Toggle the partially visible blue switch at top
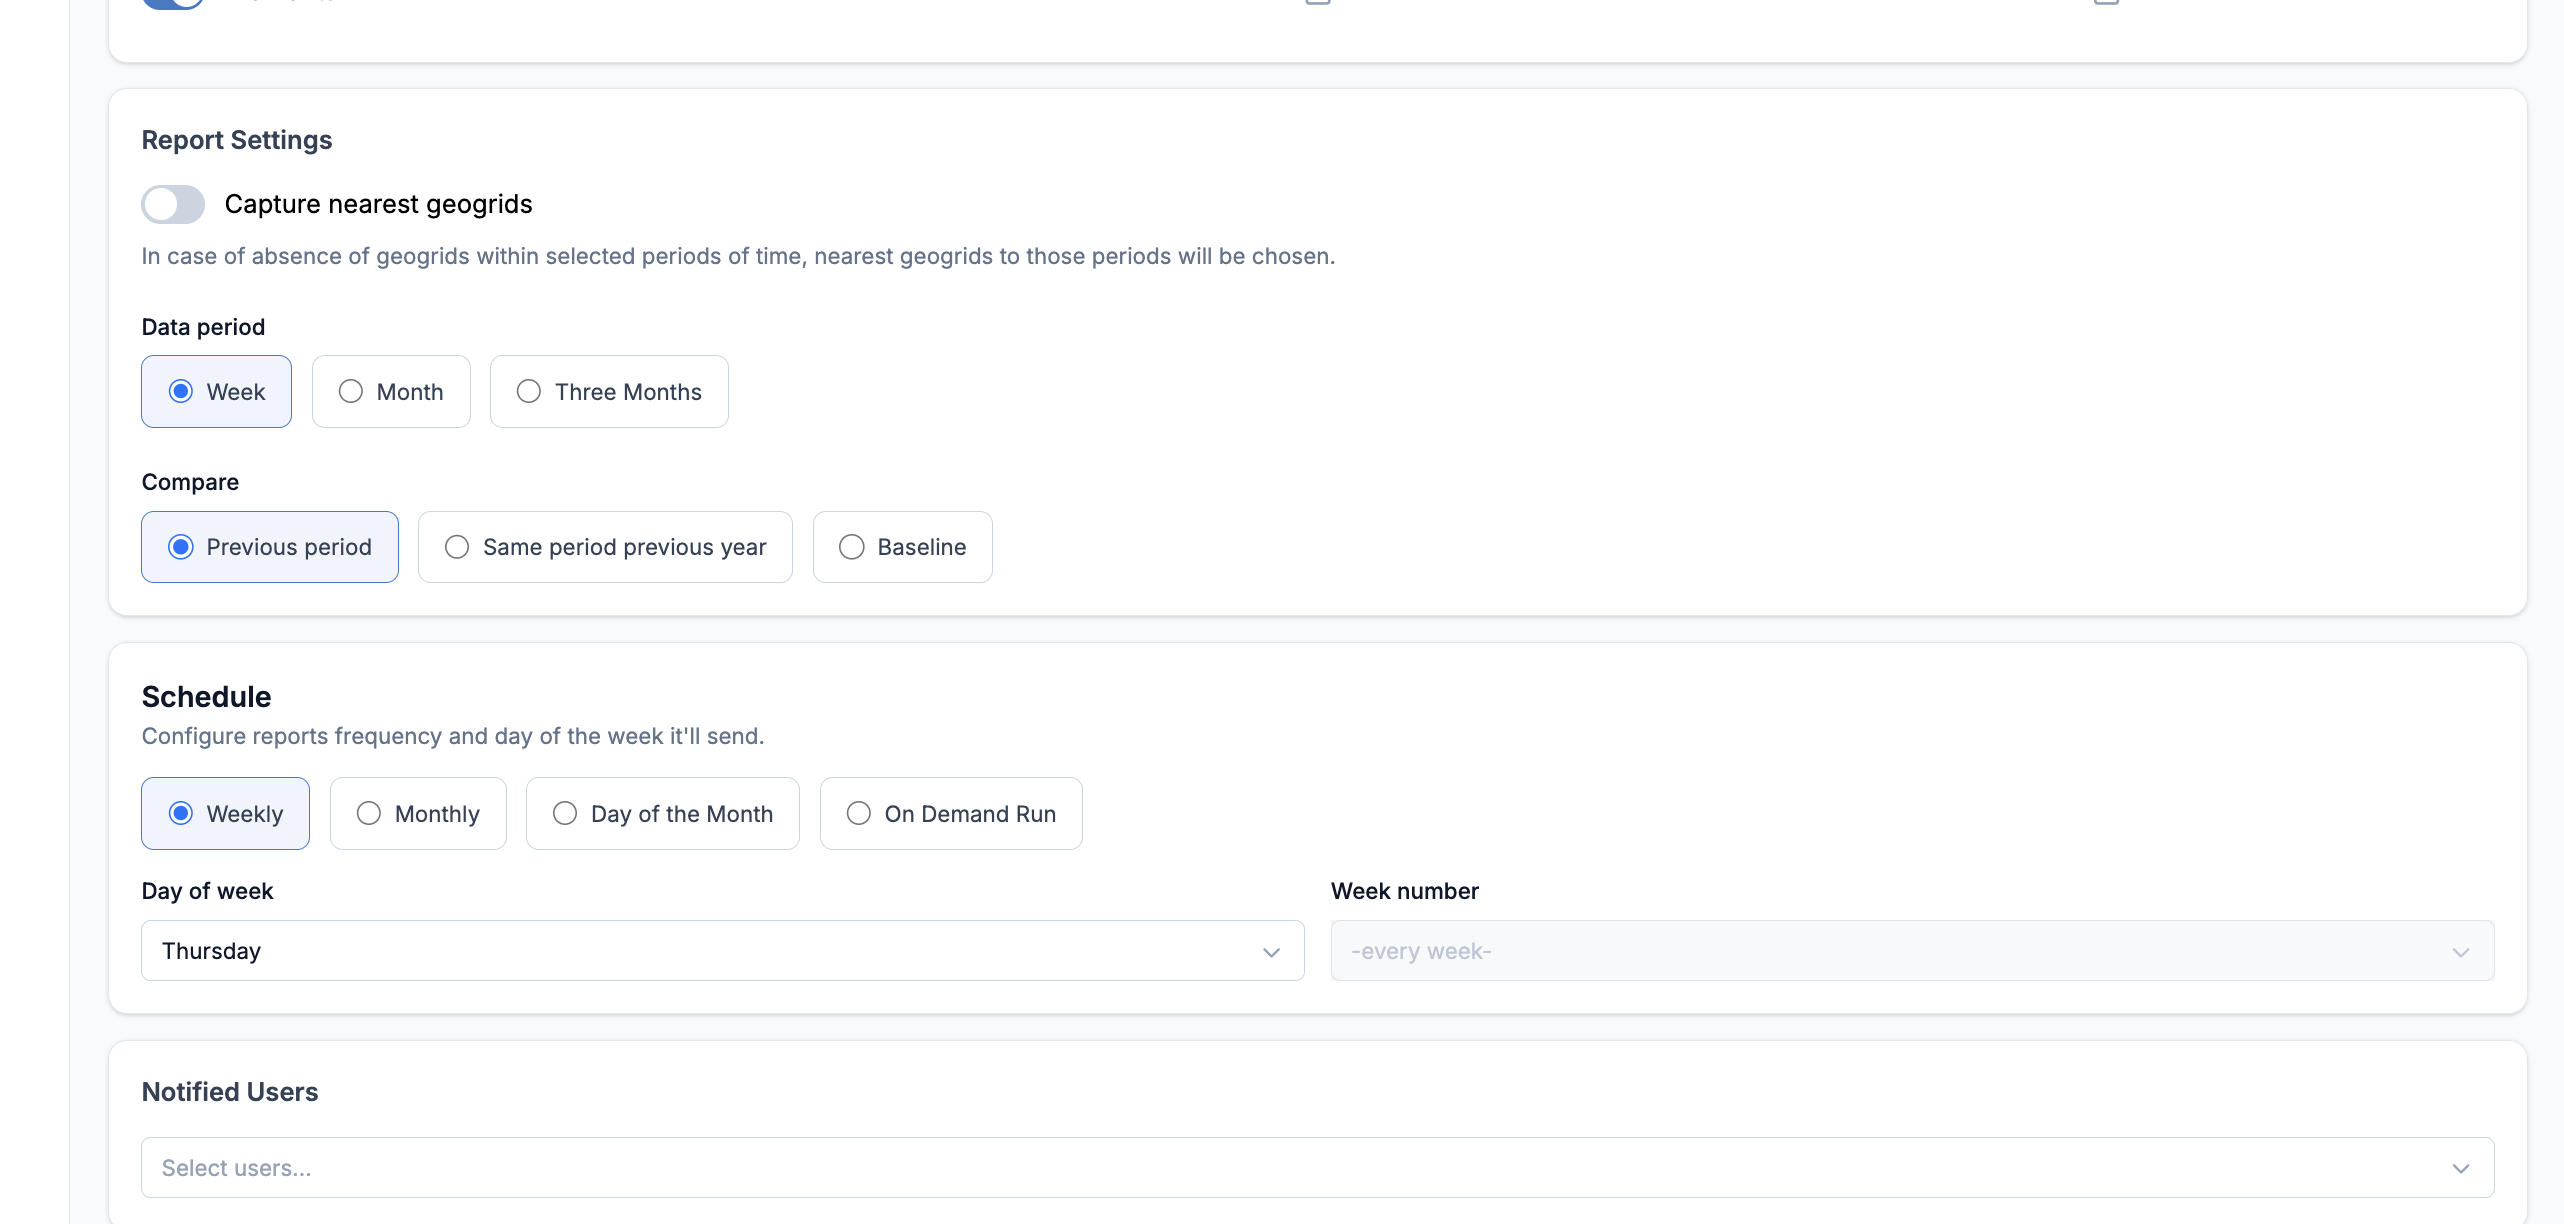The image size is (2564, 1224). coord(173,2)
